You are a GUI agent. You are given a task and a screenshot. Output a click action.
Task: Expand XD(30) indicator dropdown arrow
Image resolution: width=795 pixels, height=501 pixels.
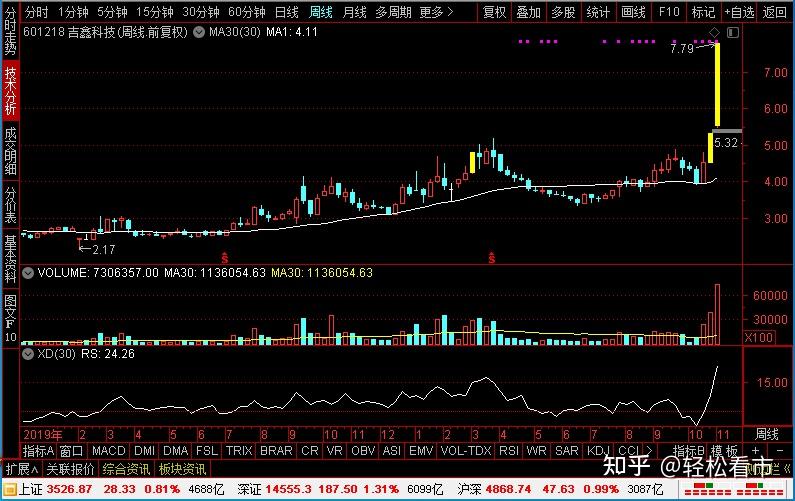[x=28, y=353]
